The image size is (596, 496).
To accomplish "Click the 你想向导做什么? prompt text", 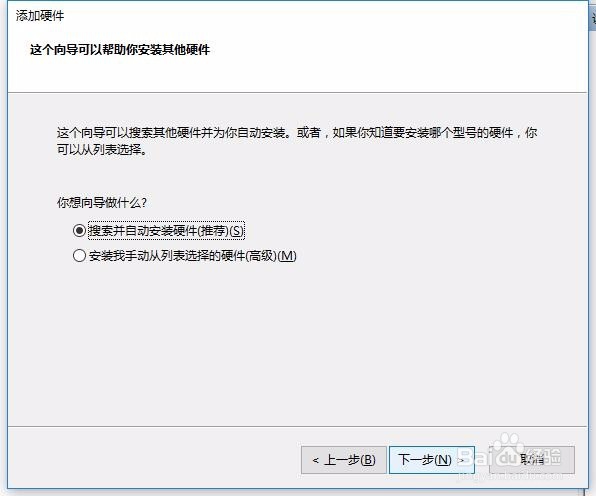I will pyautogui.click(x=101, y=203).
